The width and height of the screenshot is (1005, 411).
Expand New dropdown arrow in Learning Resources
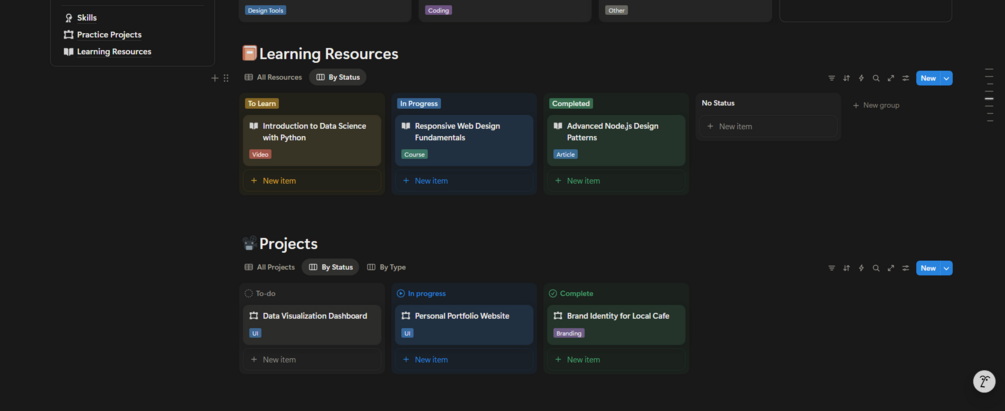[x=947, y=78]
